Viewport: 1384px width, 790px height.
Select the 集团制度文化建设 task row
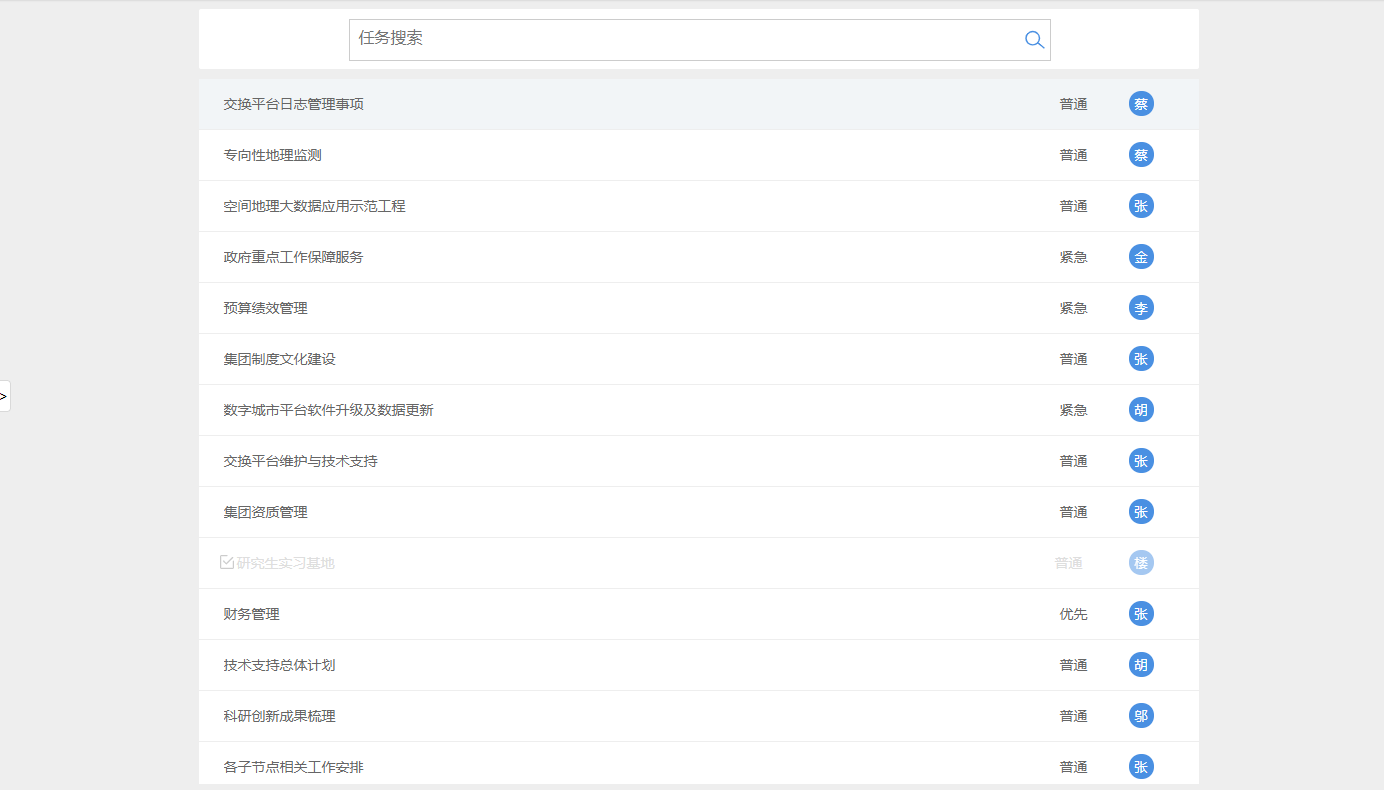280,359
